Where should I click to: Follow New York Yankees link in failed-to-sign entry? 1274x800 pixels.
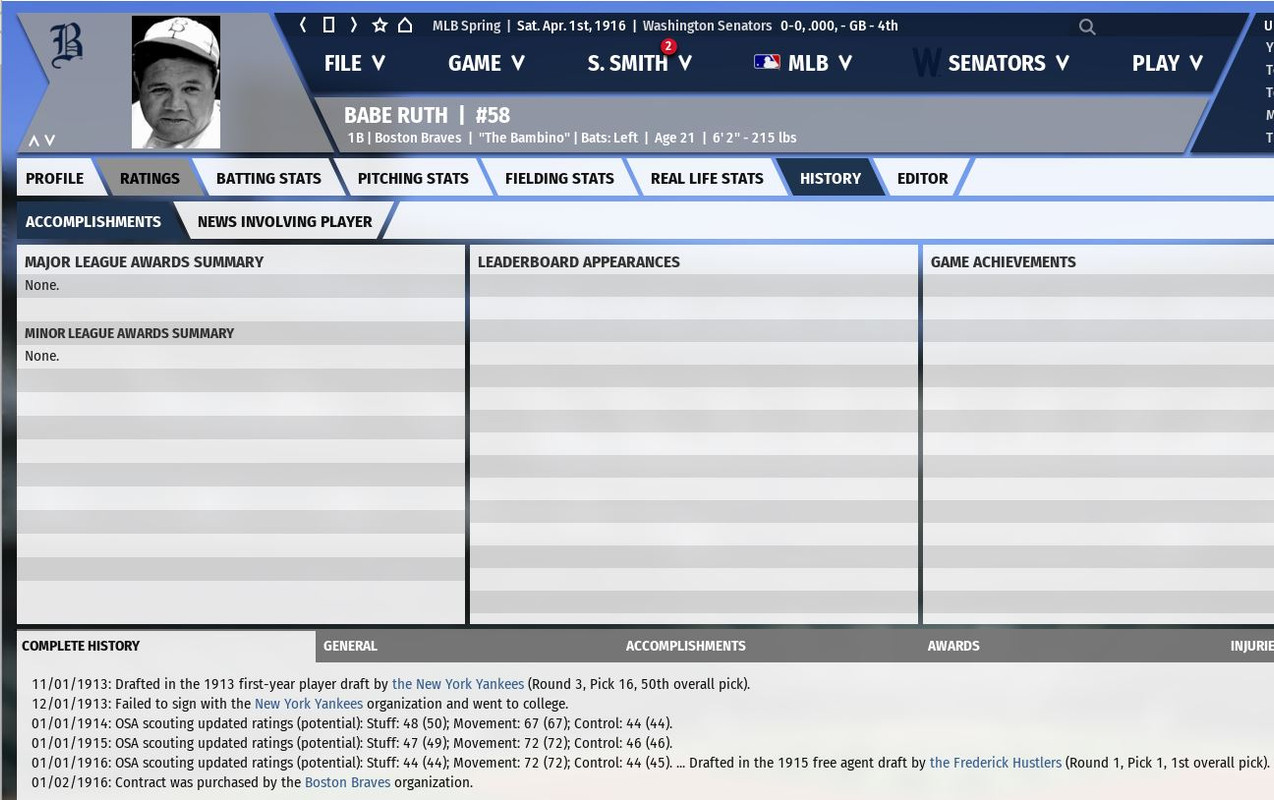pyautogui.click(x=309, y=704)
